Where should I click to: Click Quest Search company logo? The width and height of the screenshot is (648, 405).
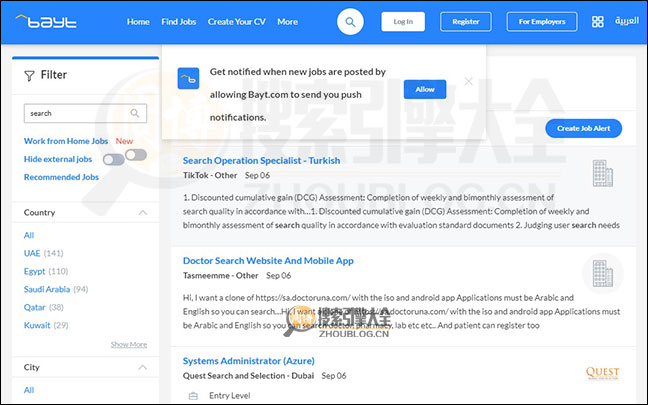click(x=602, y=373)
